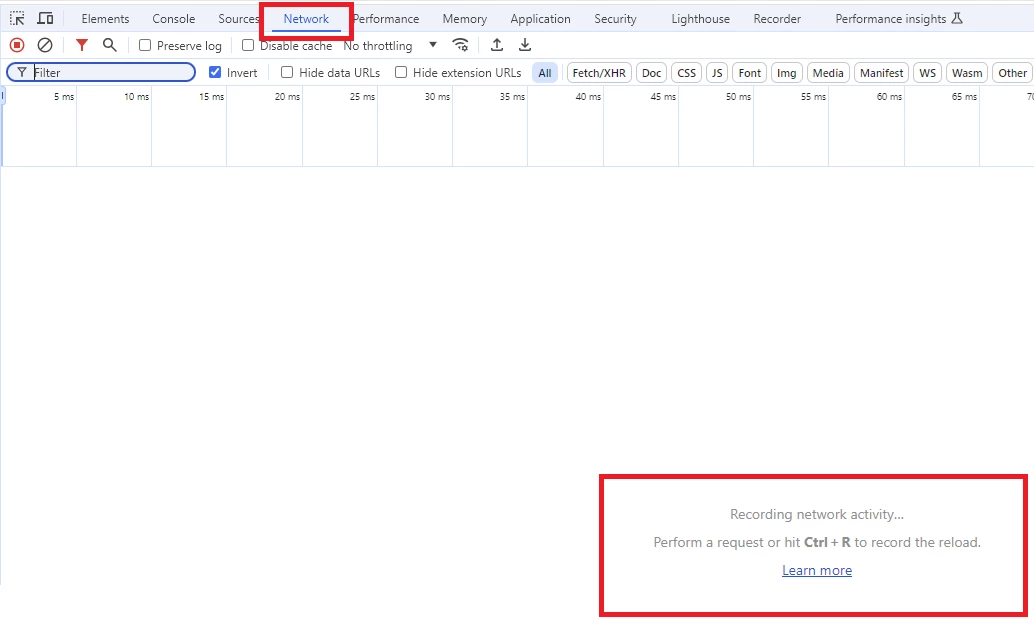The width and height of the screenshot is (1034, 628).
Task: Filter requests by Manifest type
Action: click(882, 73)
